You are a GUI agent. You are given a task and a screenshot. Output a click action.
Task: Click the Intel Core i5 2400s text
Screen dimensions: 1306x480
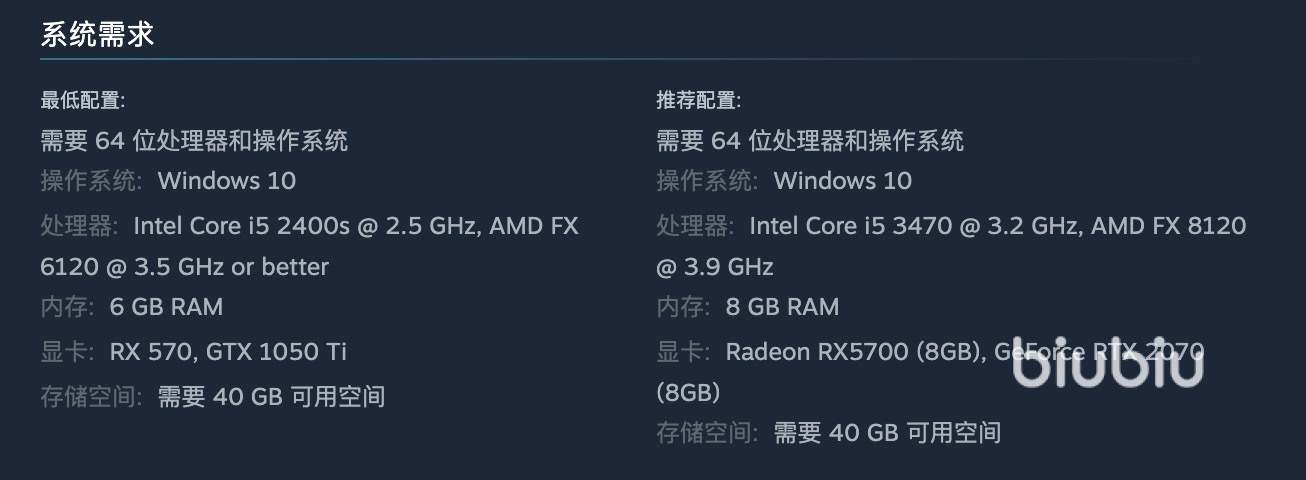242,225
